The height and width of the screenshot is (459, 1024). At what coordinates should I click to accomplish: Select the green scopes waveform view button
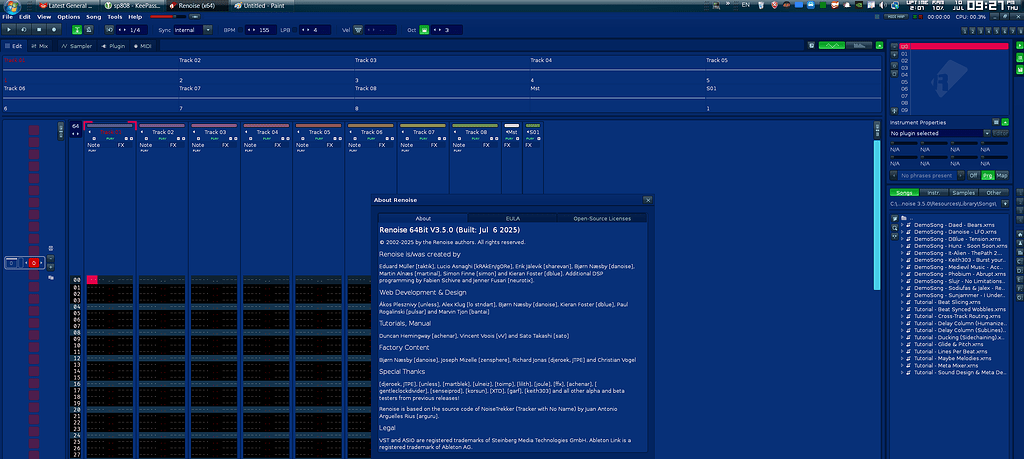point(831,46)
